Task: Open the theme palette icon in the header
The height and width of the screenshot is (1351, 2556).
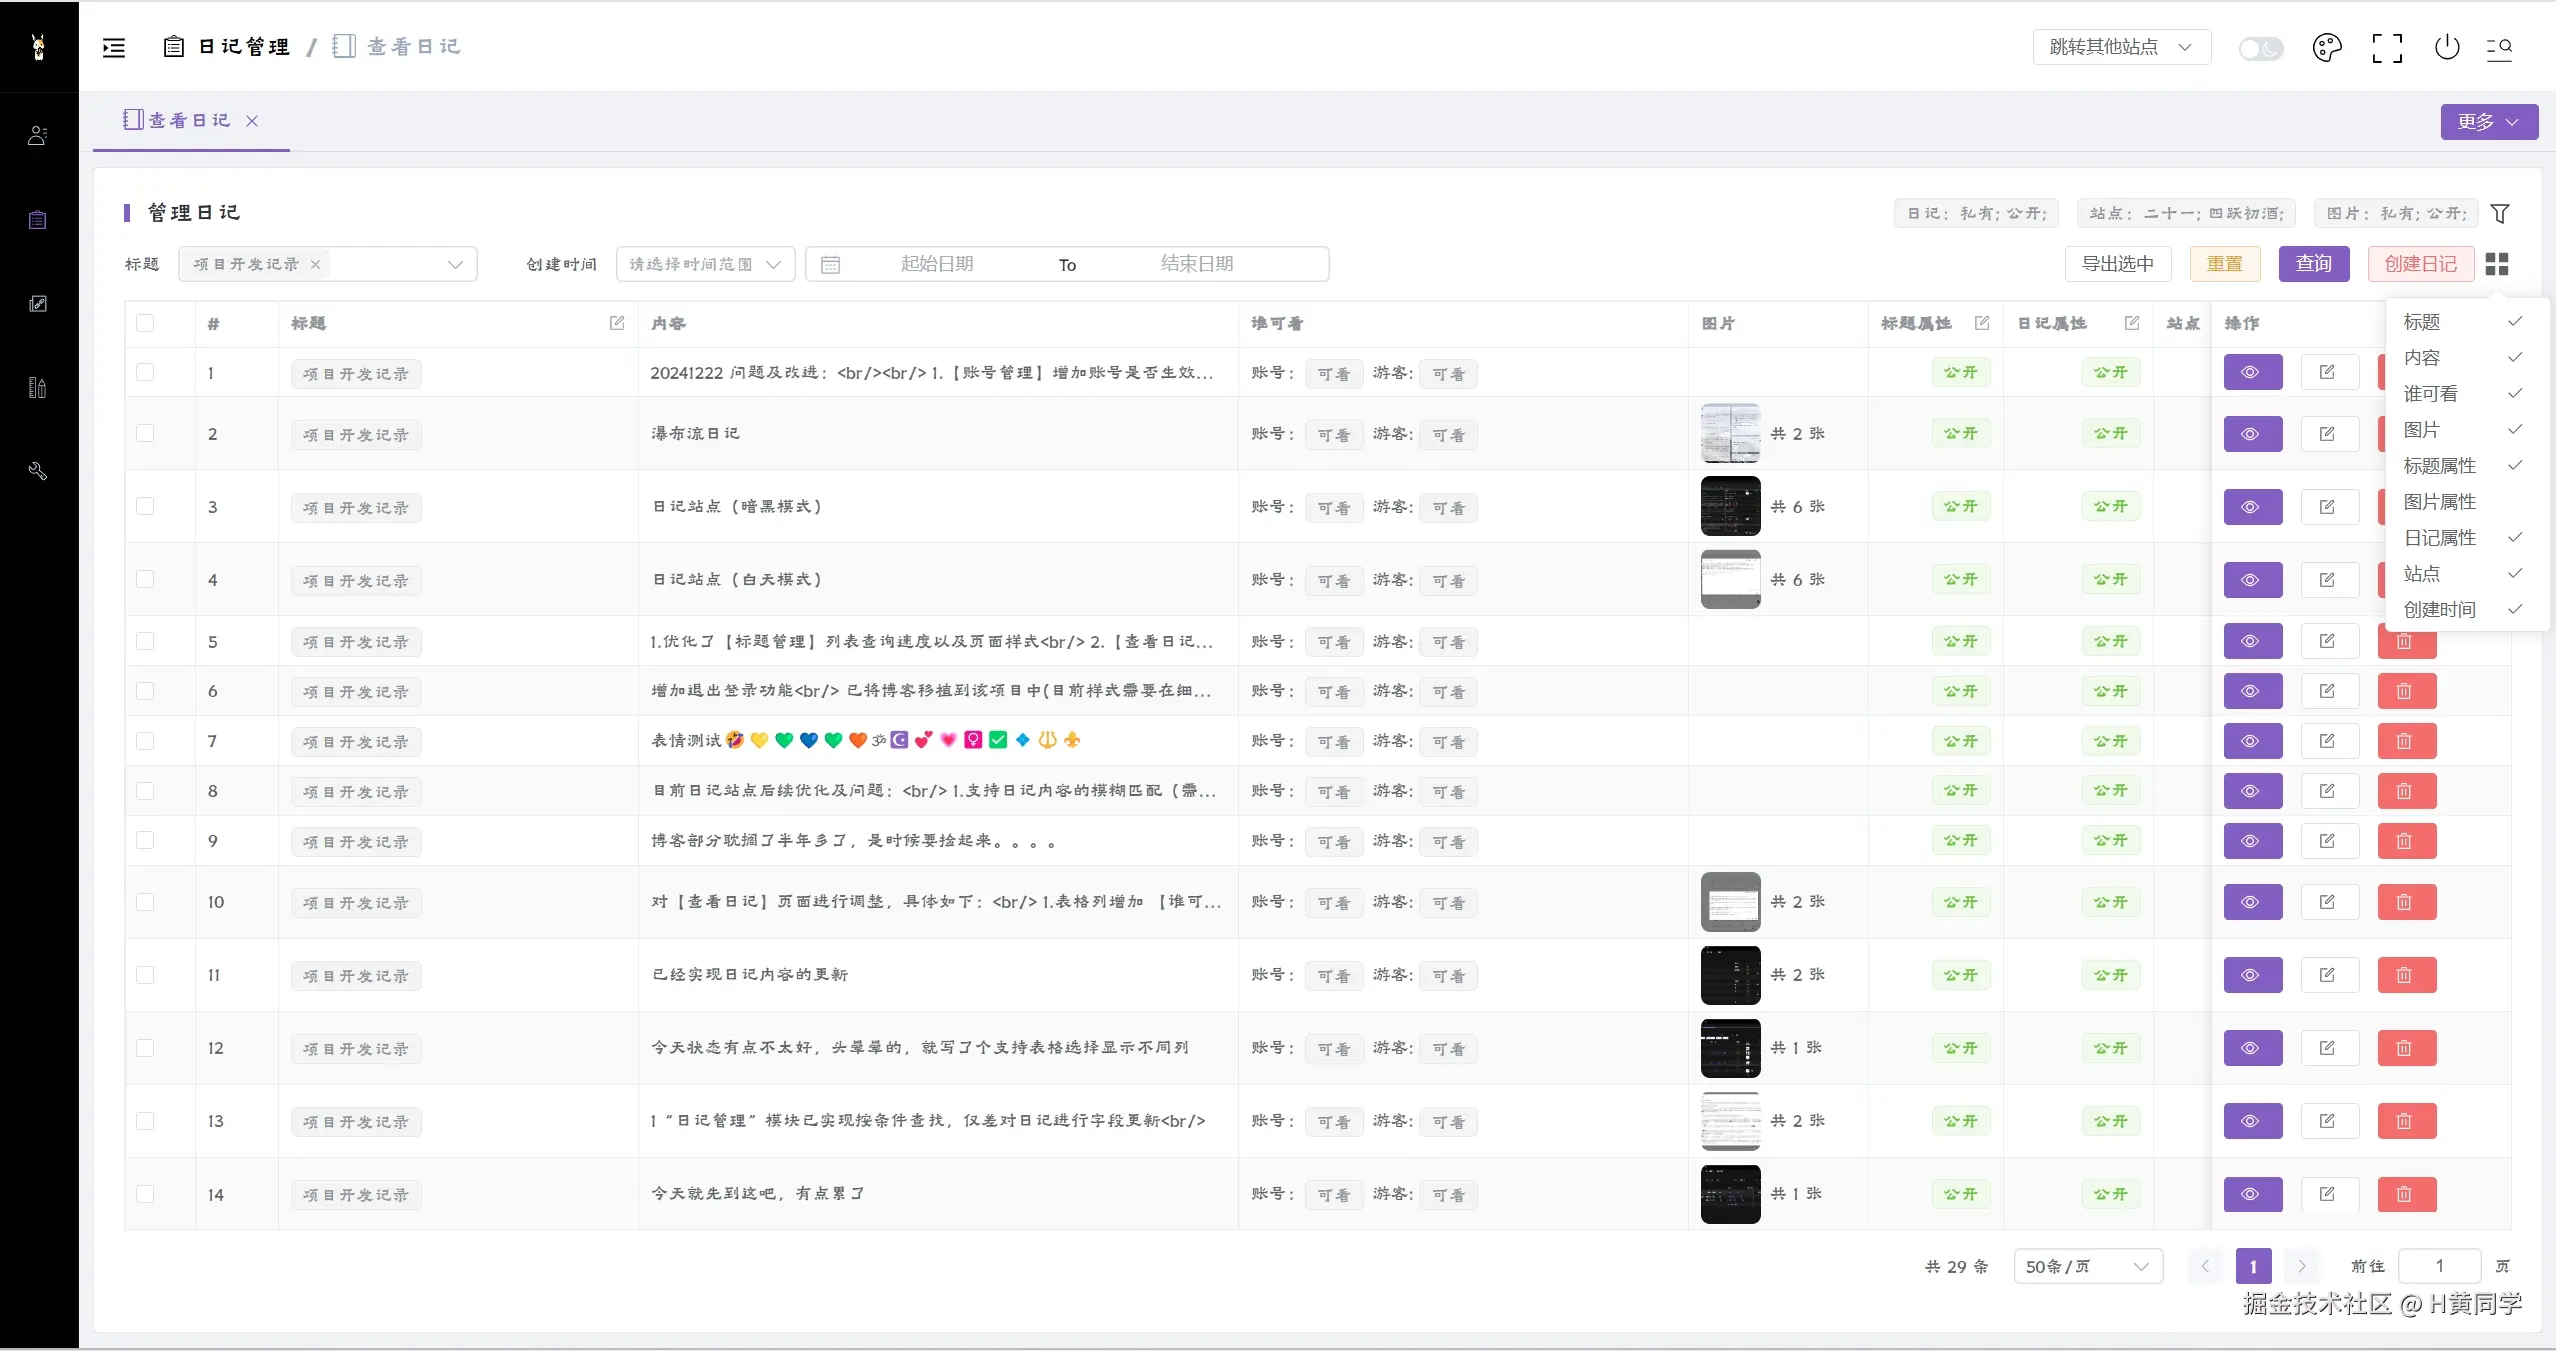Action: 2326,47
